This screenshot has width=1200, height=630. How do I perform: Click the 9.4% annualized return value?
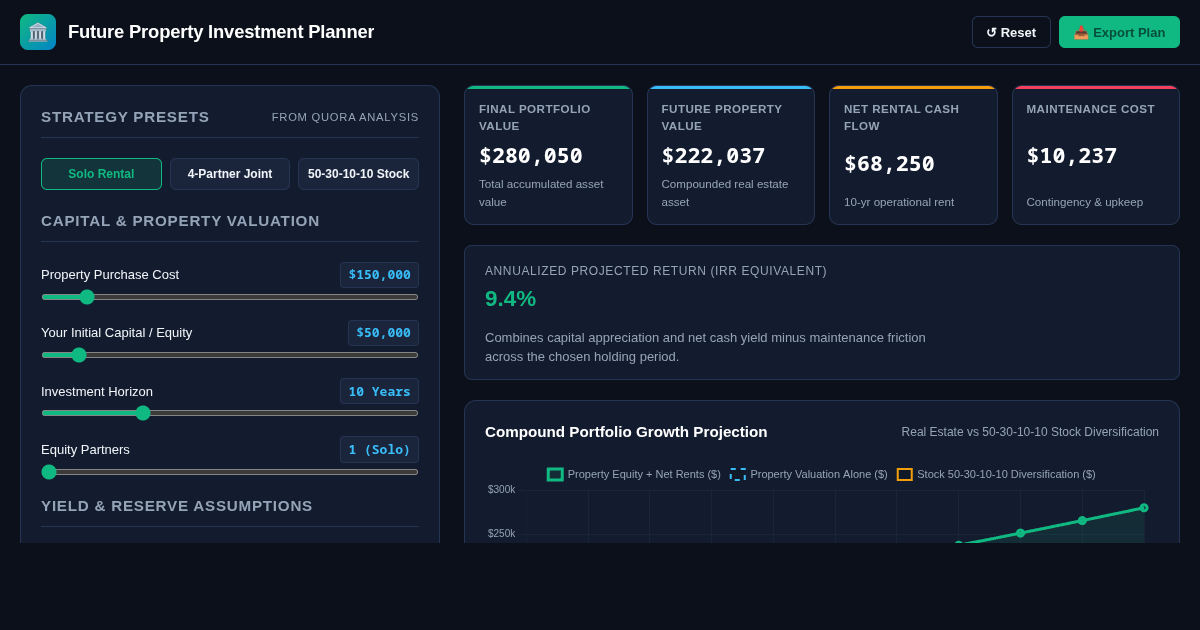coord(511,299)
